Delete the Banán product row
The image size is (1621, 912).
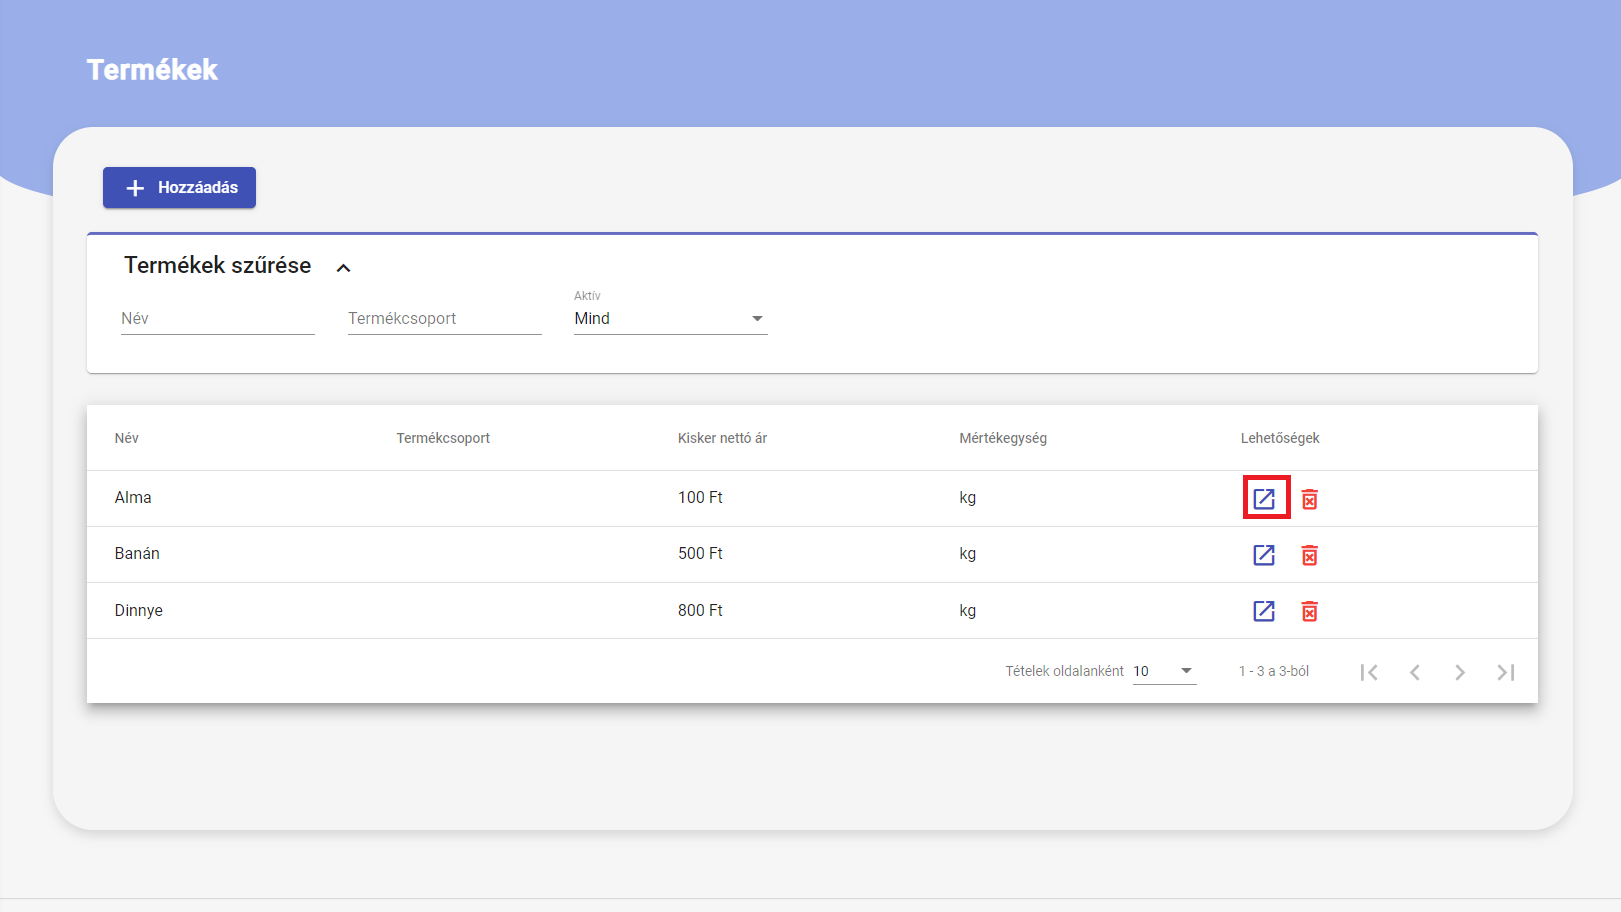[1309, 555]
